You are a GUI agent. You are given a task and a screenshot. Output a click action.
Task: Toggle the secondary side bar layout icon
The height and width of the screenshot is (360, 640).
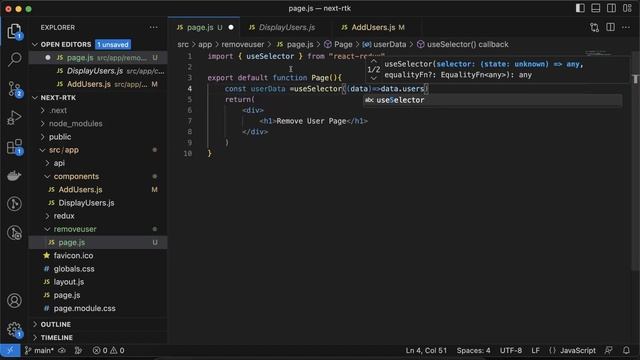[611, 8]
